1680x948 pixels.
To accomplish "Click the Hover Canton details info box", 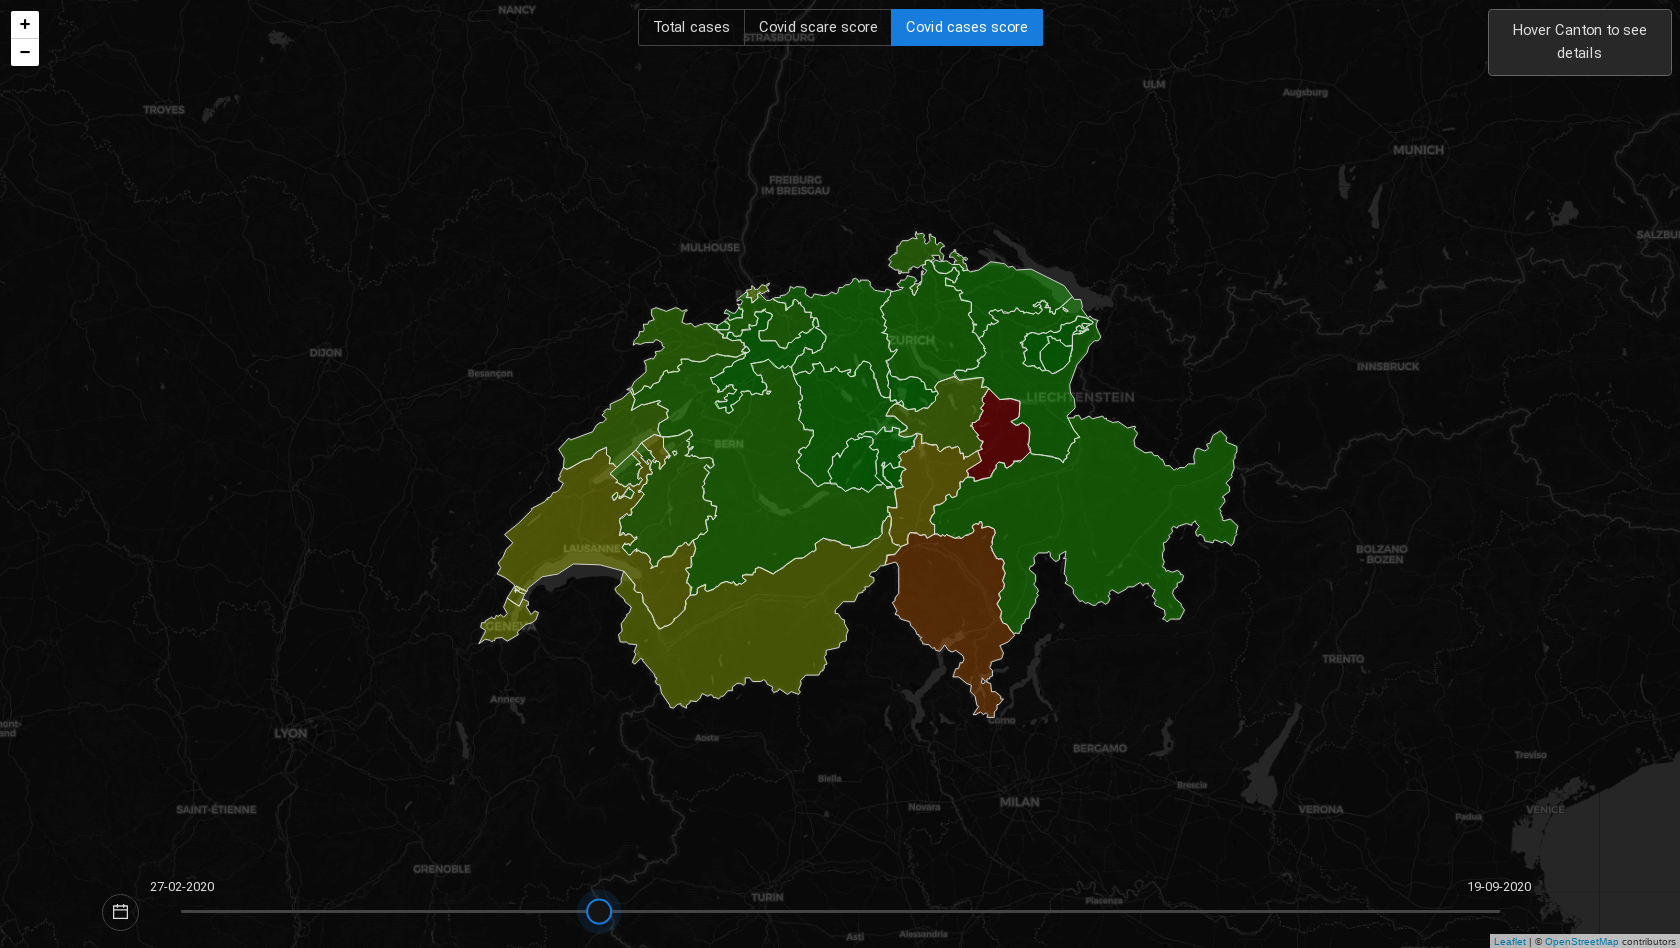I will (x=1579, y=42).
